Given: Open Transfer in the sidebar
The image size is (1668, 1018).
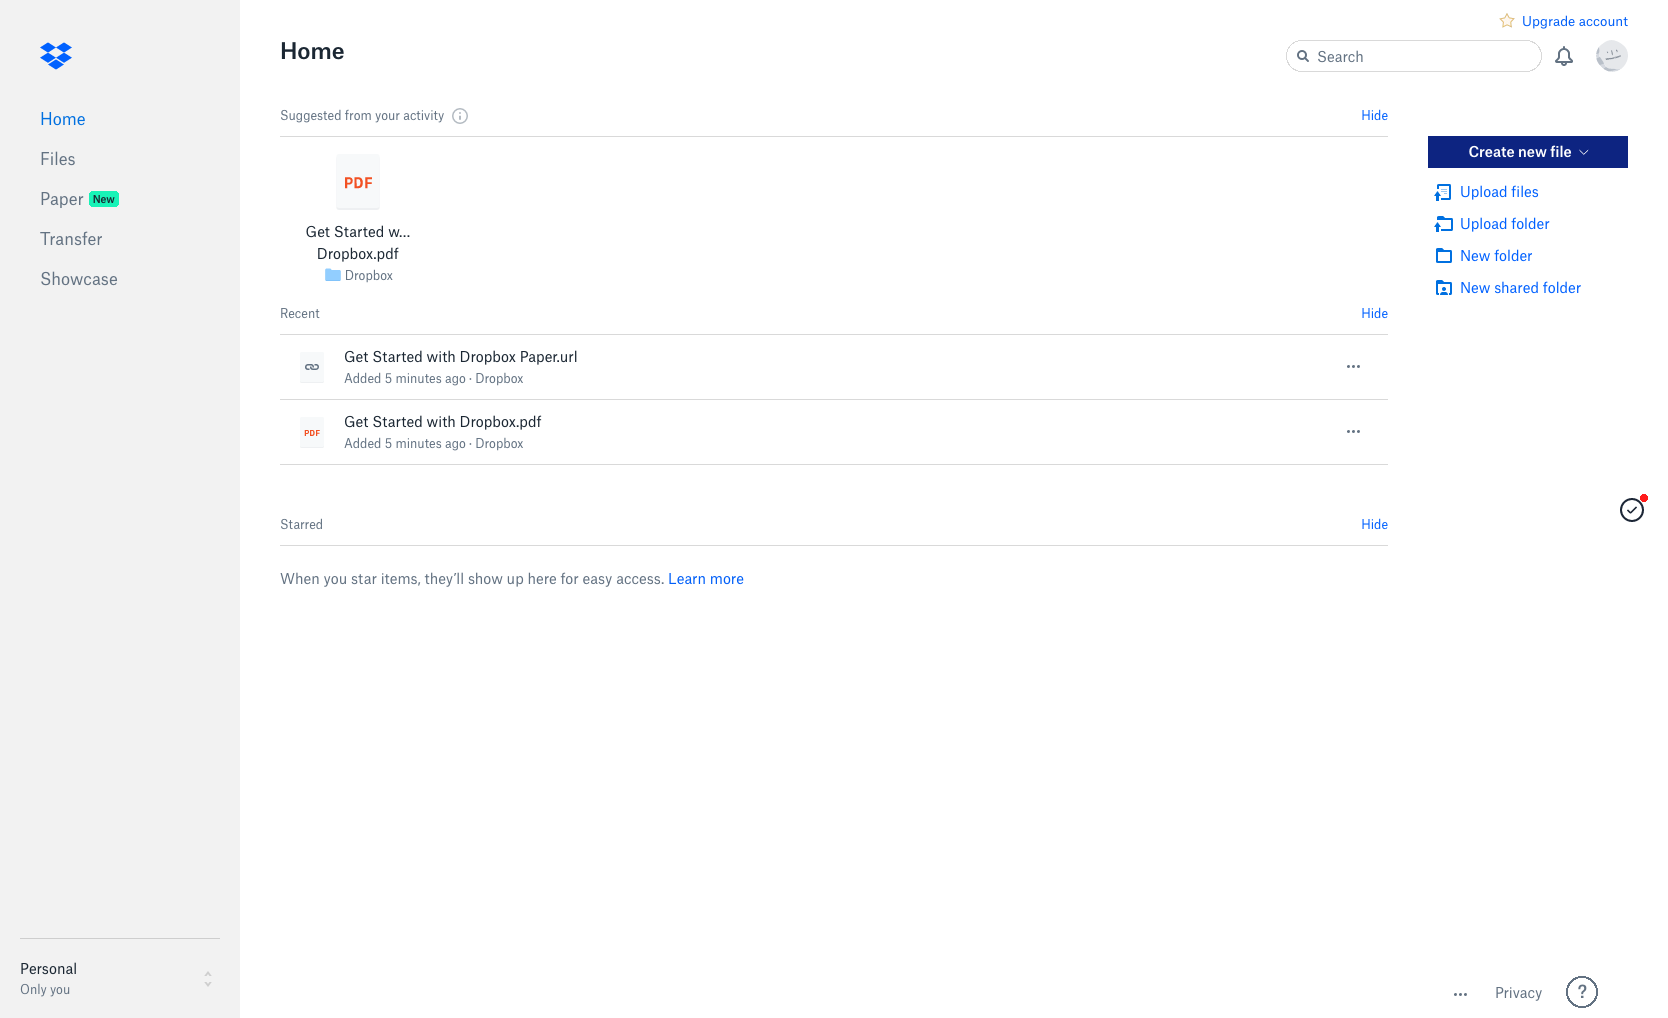Looking at the screenshot, I should point(71,239).
